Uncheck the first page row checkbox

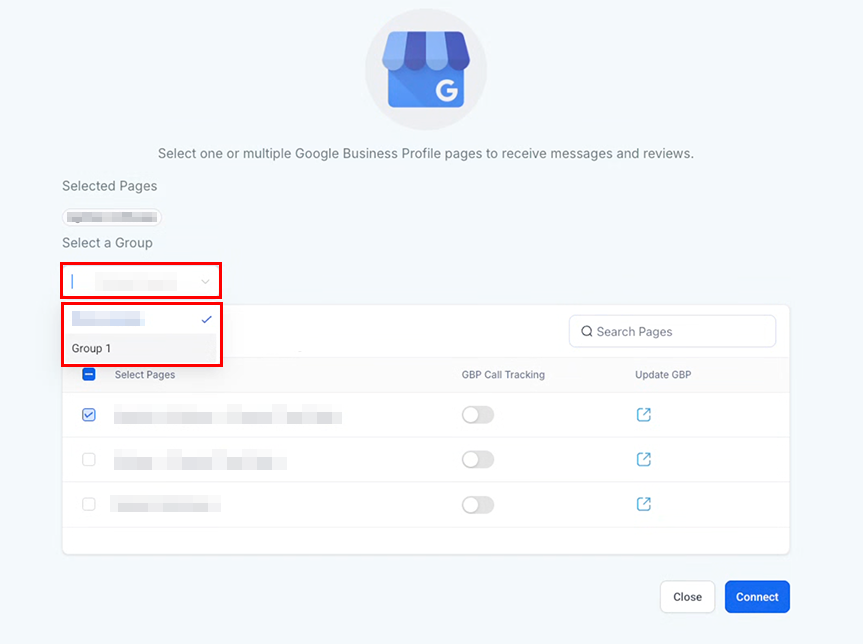pos(89,414)
